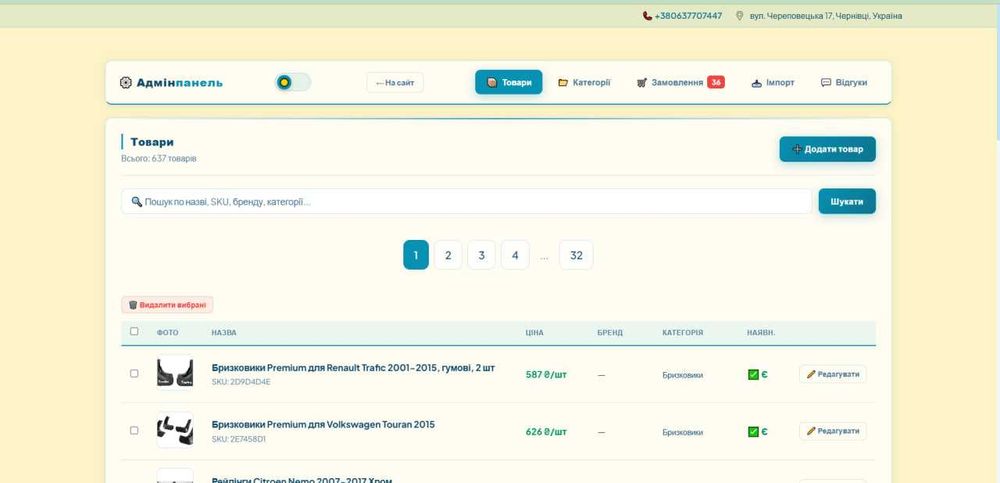Click the green checkmark for Volkswagen Touran row
This screenshot has width=1000, height=483.
pyautogui.click(x=753, y=432)
